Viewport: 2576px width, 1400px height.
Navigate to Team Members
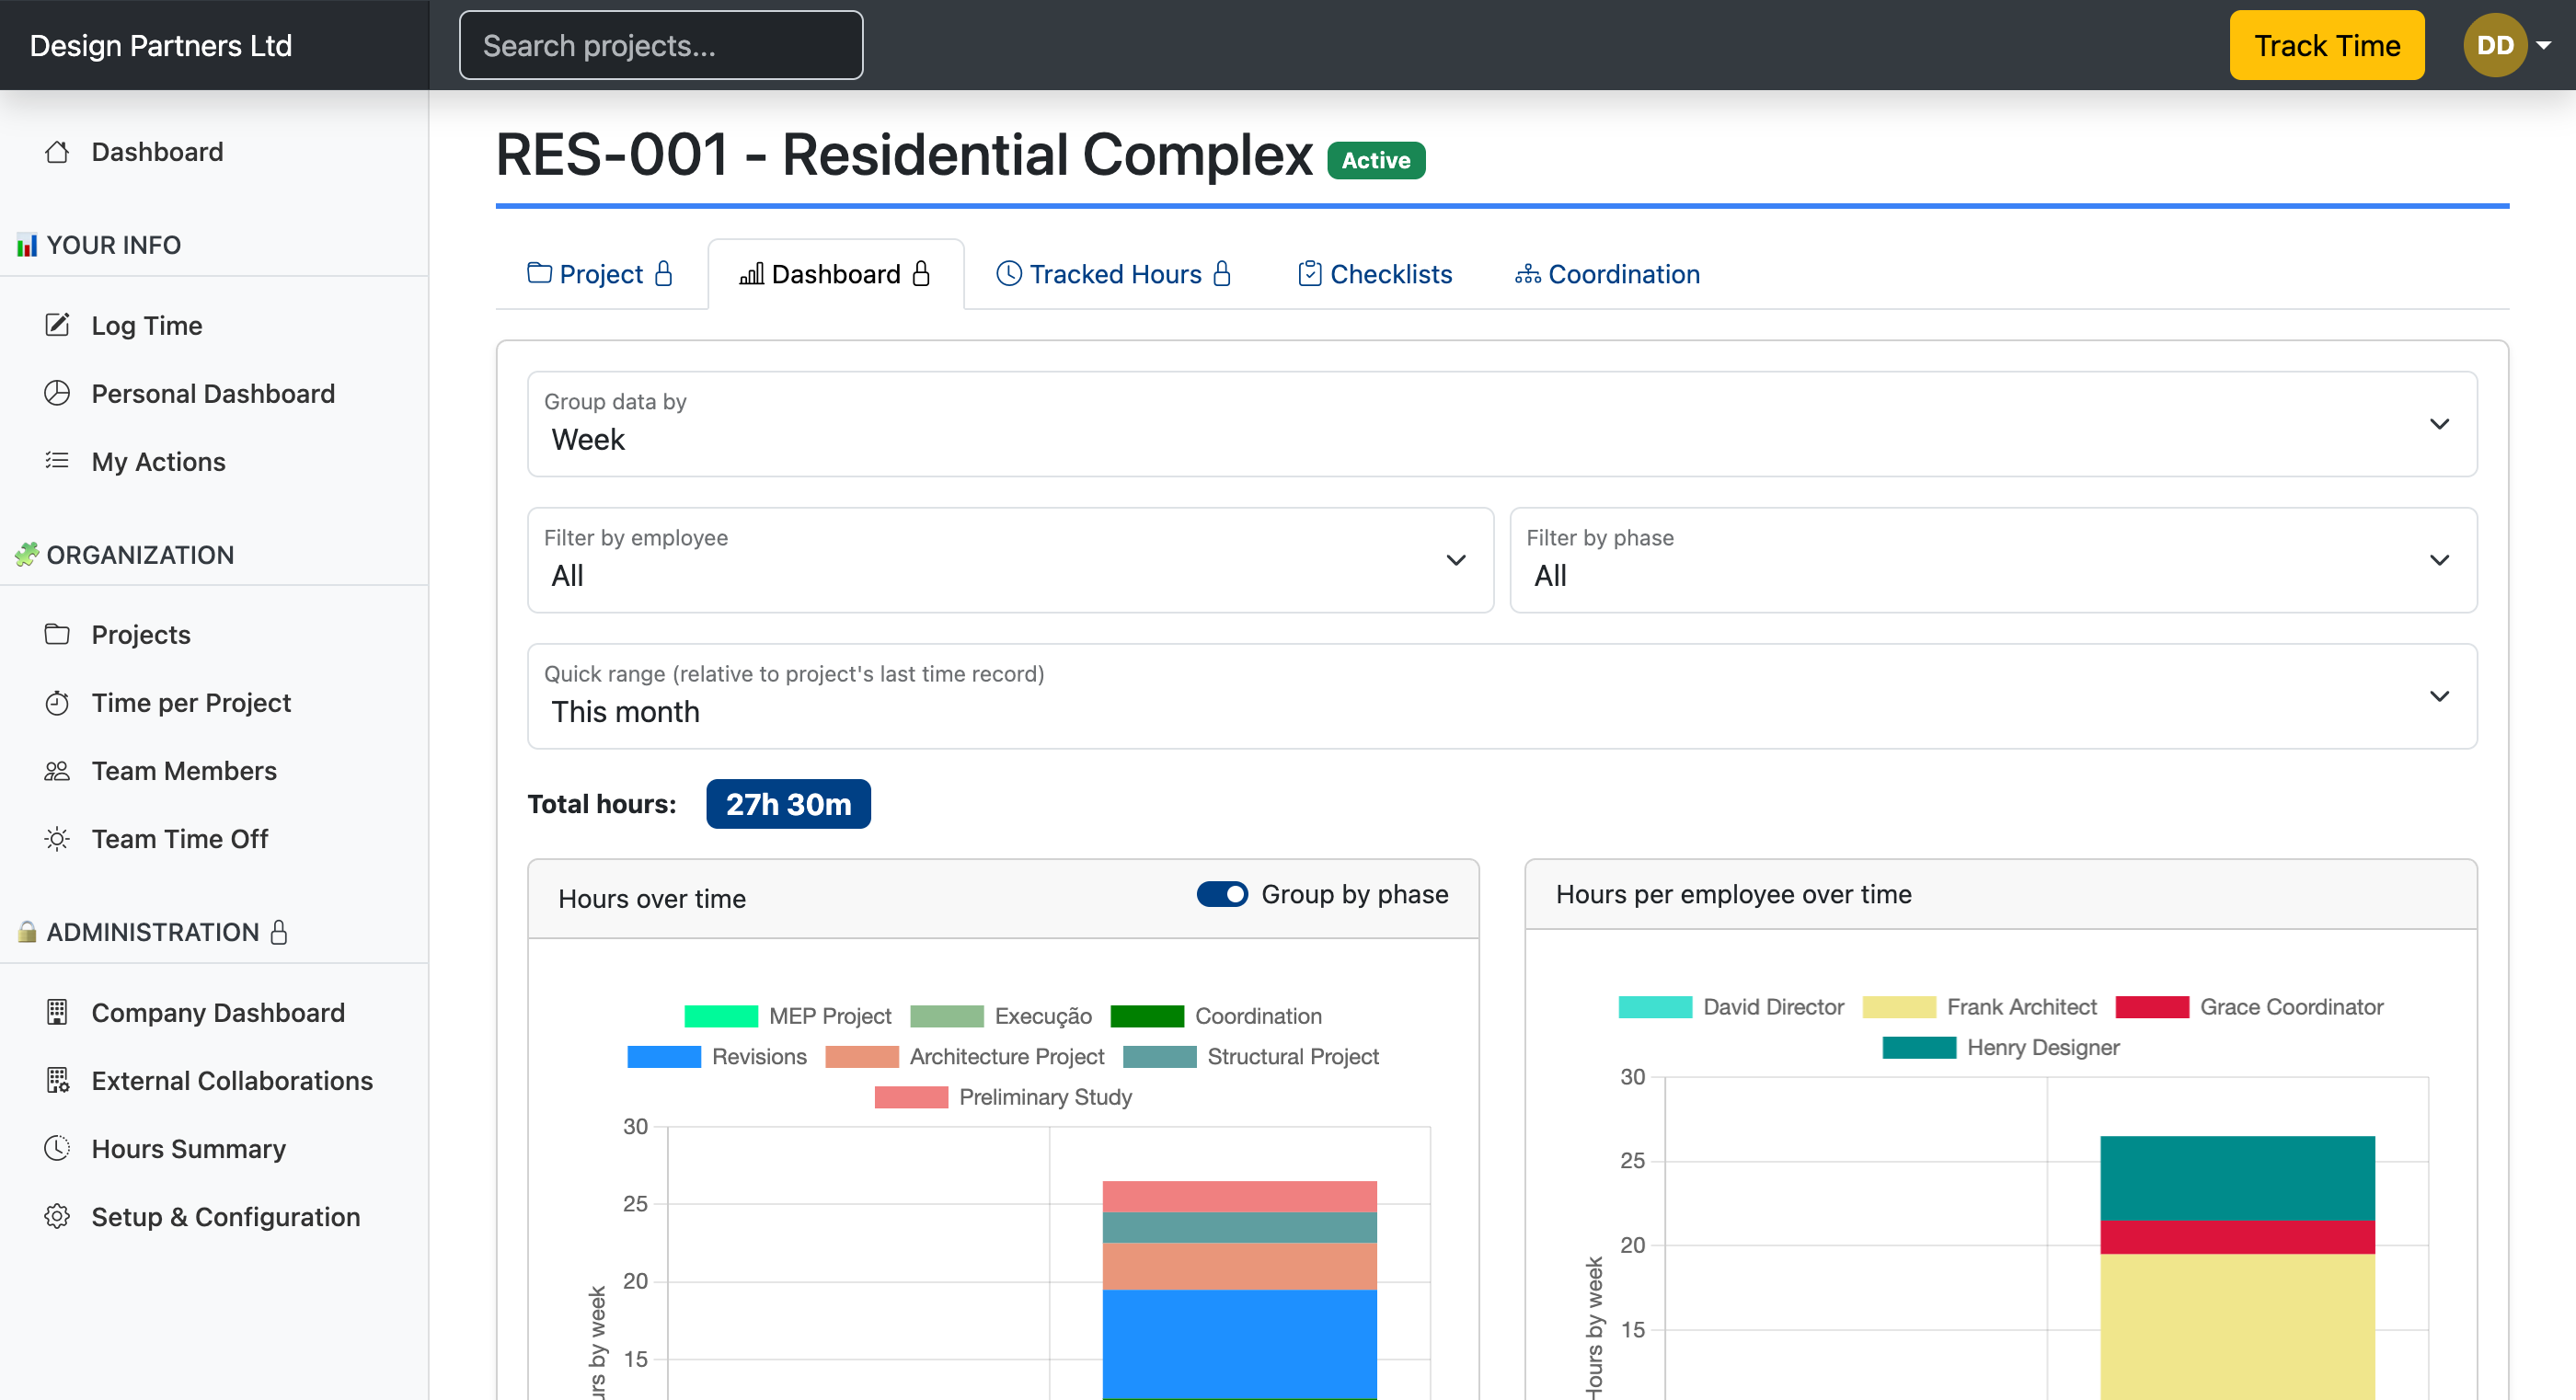(x=184, y=770)
